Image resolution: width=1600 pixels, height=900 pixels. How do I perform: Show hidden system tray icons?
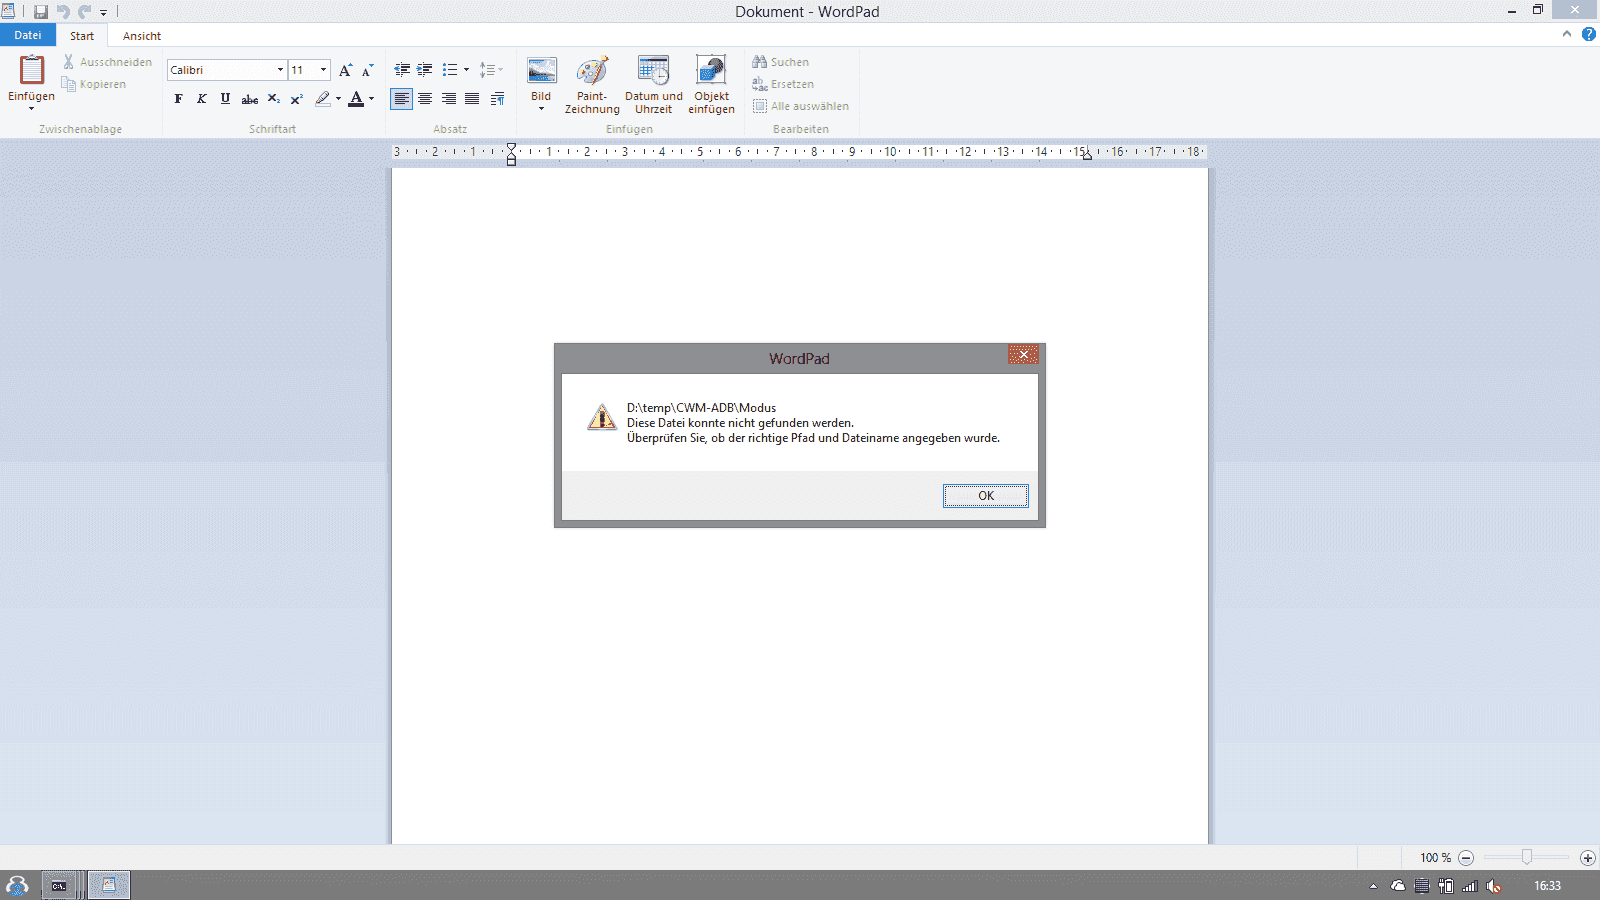[x=1373, y=886]
